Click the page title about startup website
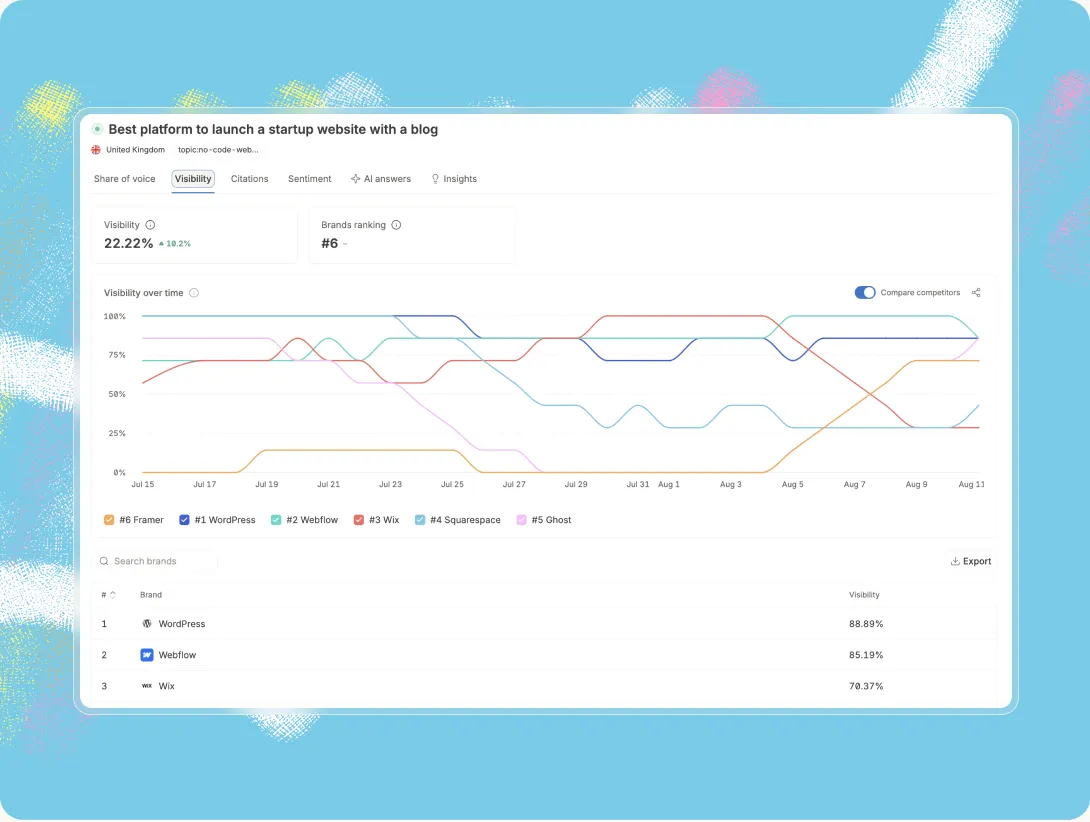 tap(273, 129)
